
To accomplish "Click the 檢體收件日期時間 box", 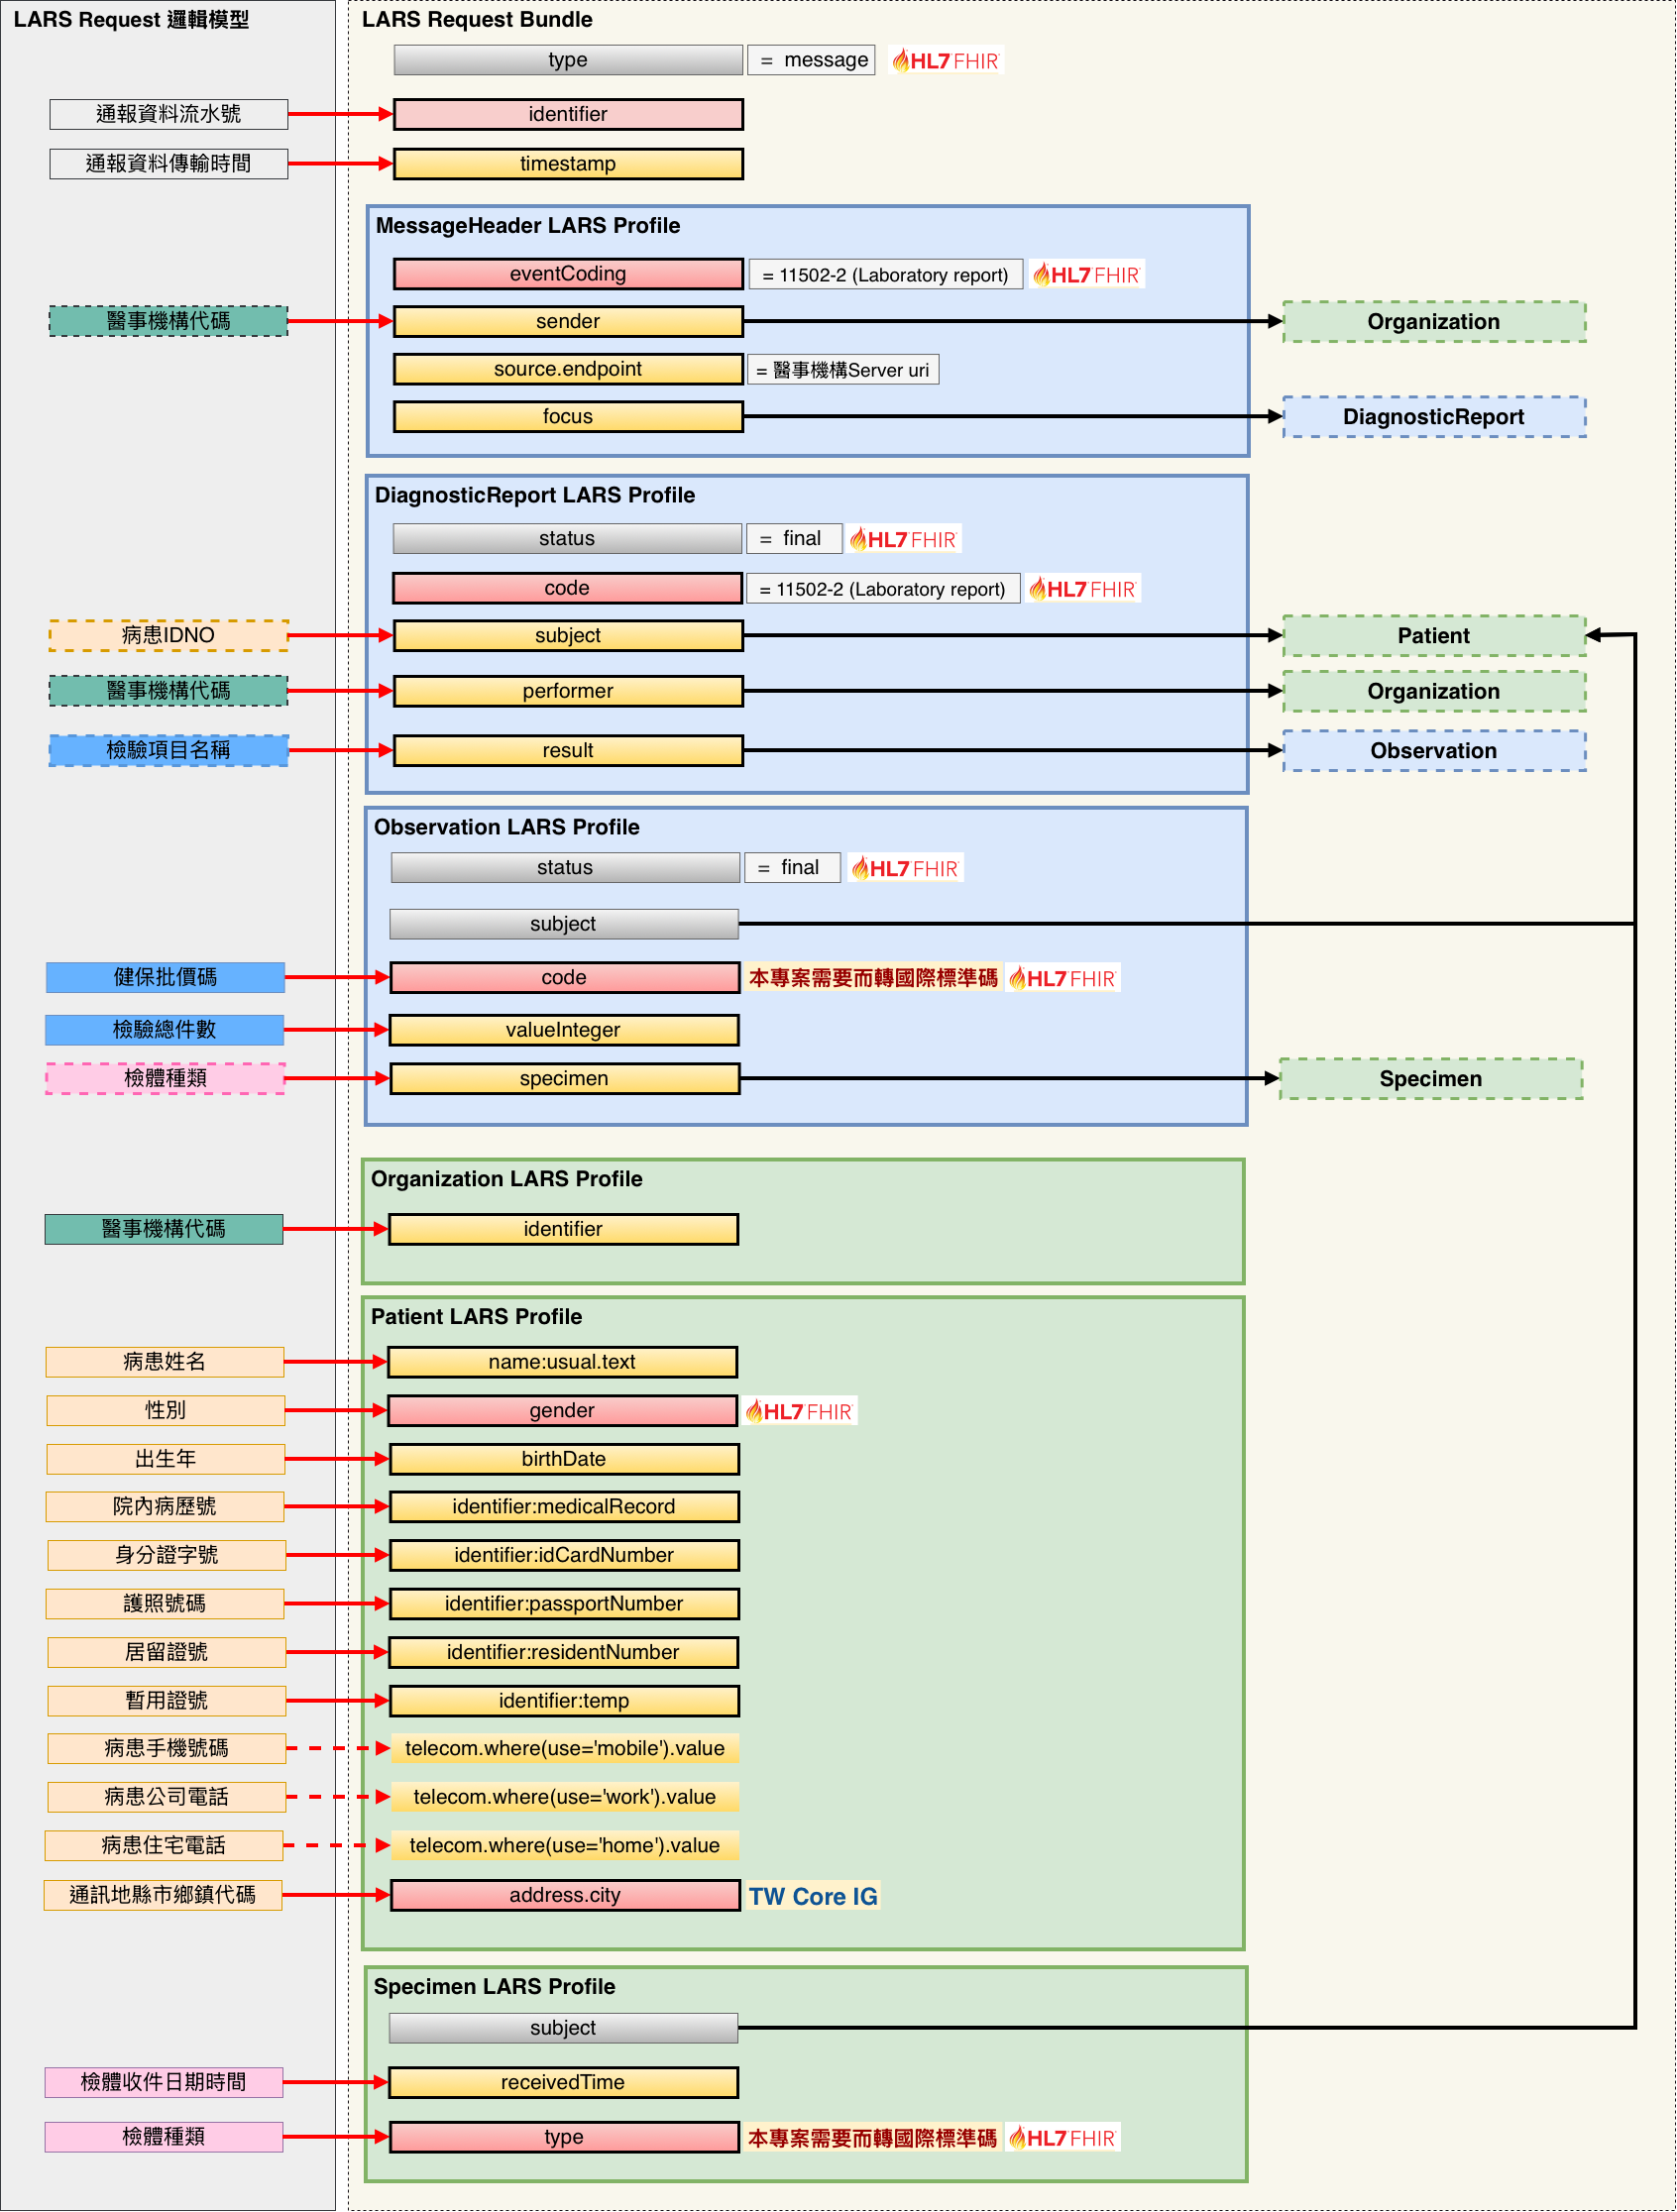I will point(164,2083).
